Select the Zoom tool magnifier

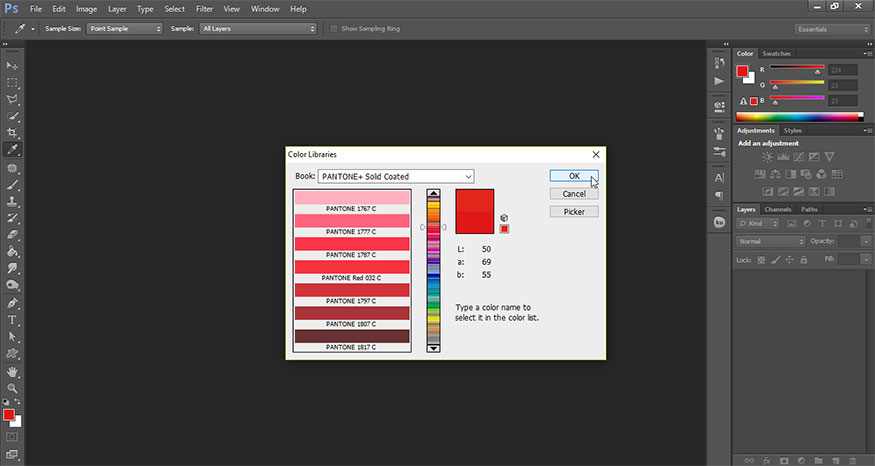[13, 388]
